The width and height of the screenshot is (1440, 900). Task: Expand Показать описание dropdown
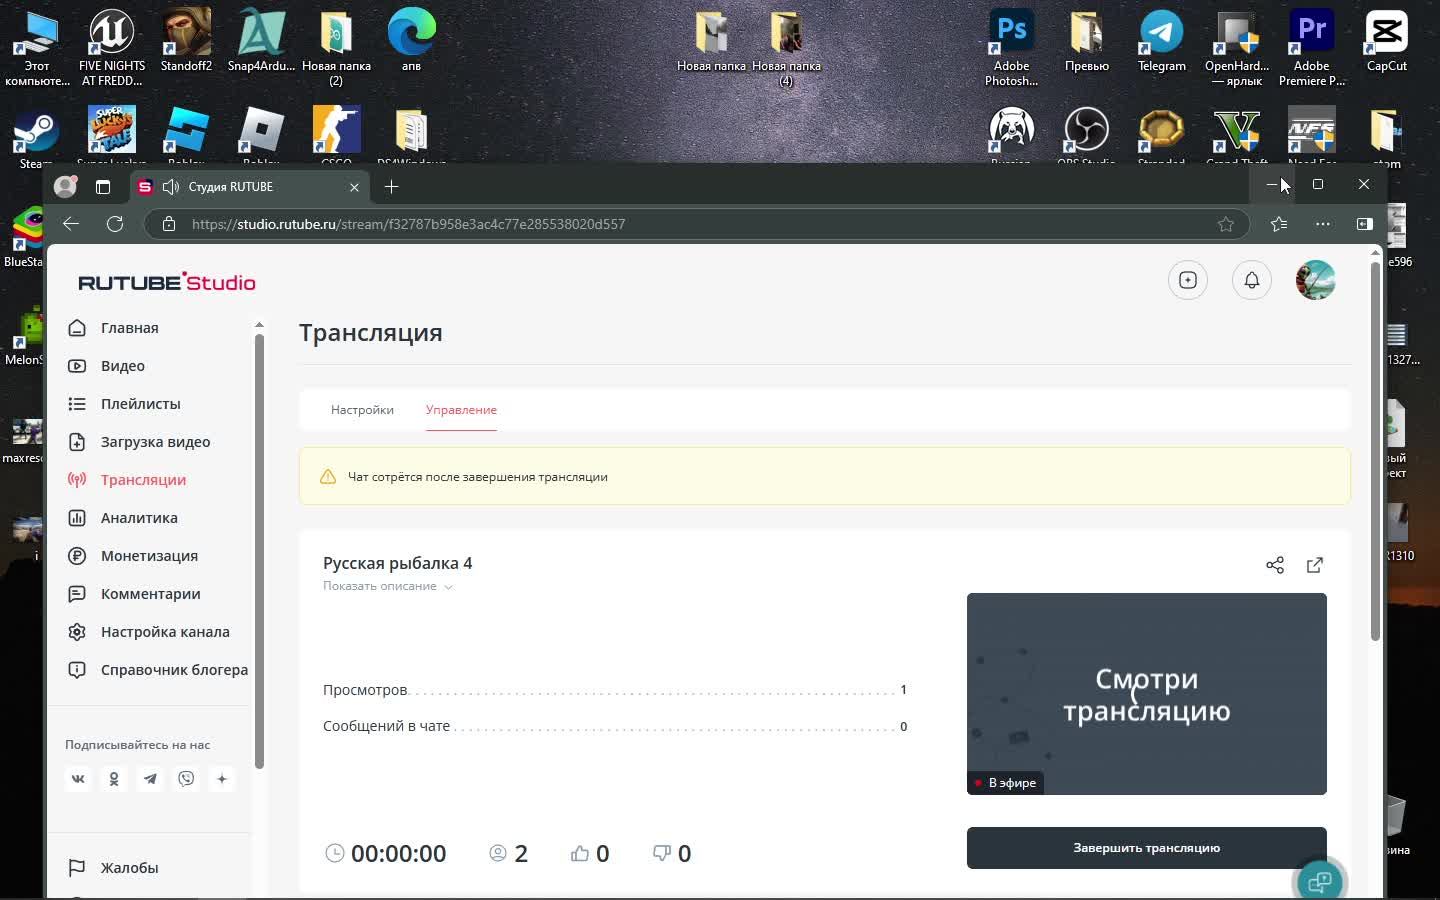point(388,586)
